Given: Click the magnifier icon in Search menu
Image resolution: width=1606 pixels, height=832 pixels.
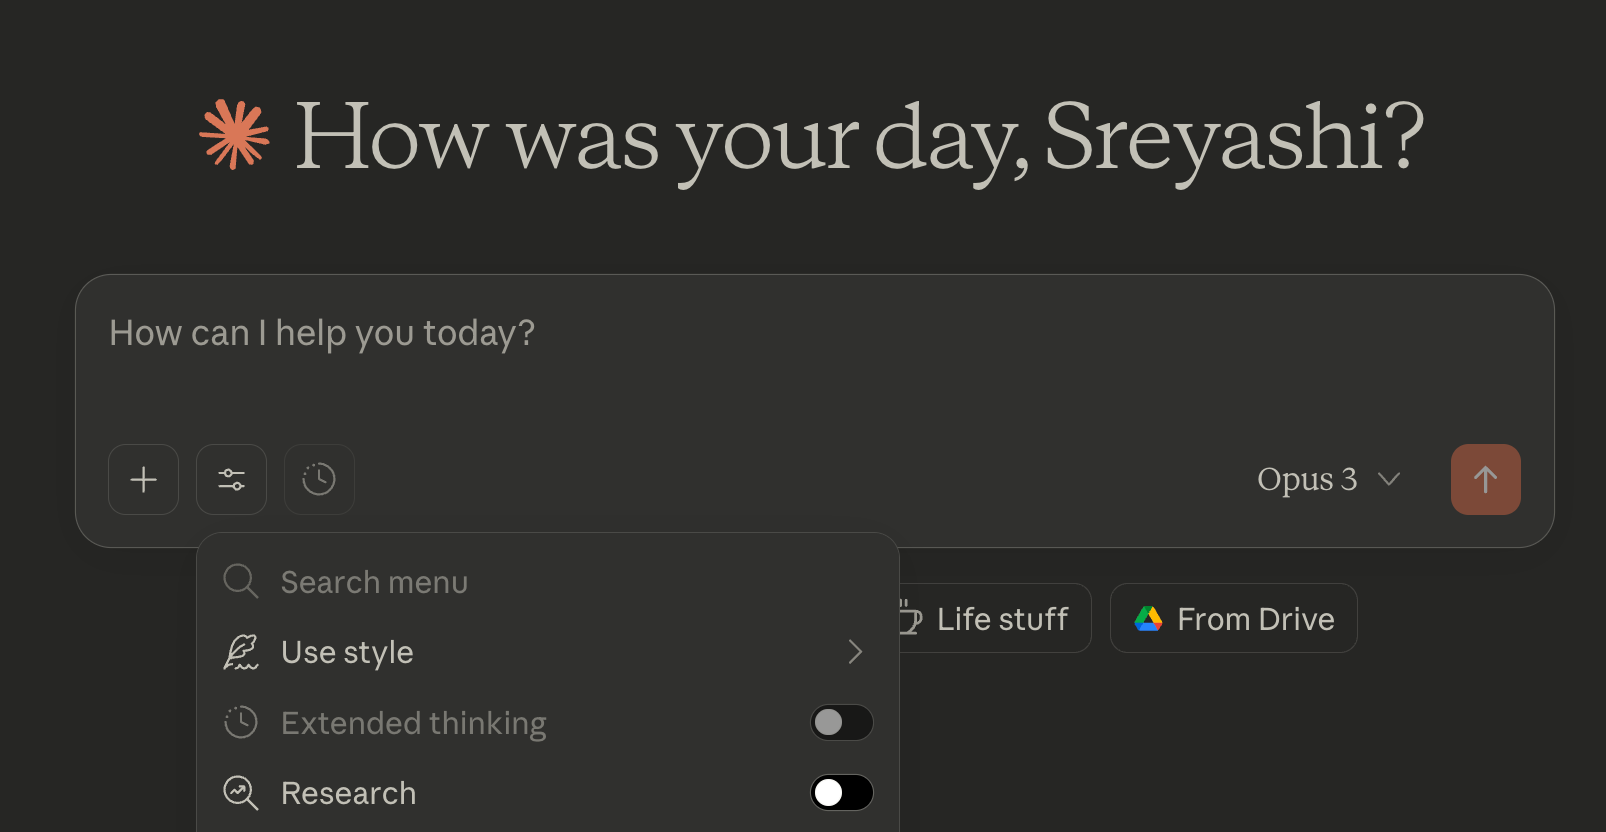Looking at the screenshot, I should [x=240, y=581].
